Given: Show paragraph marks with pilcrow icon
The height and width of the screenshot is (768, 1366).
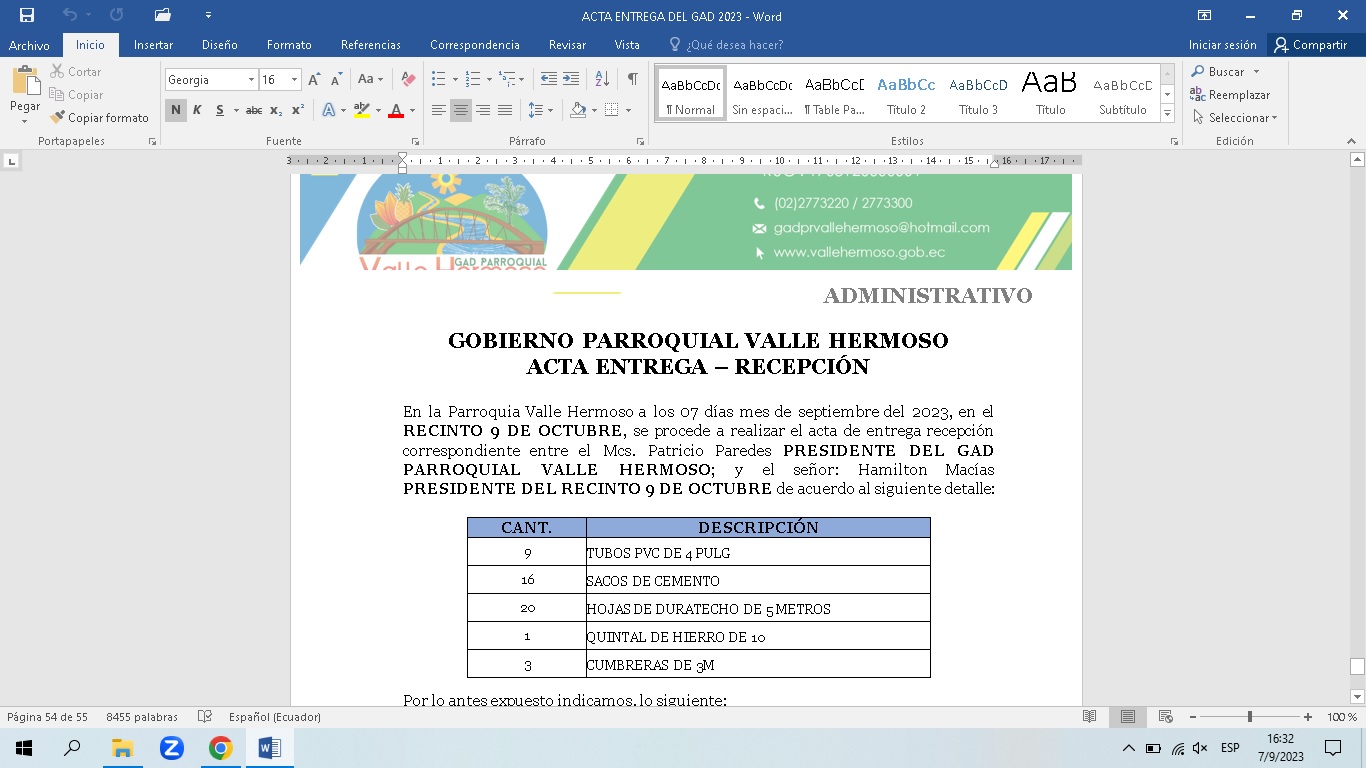Looking at the screenshot, I should pyautogui.click(x=632, y=79).
